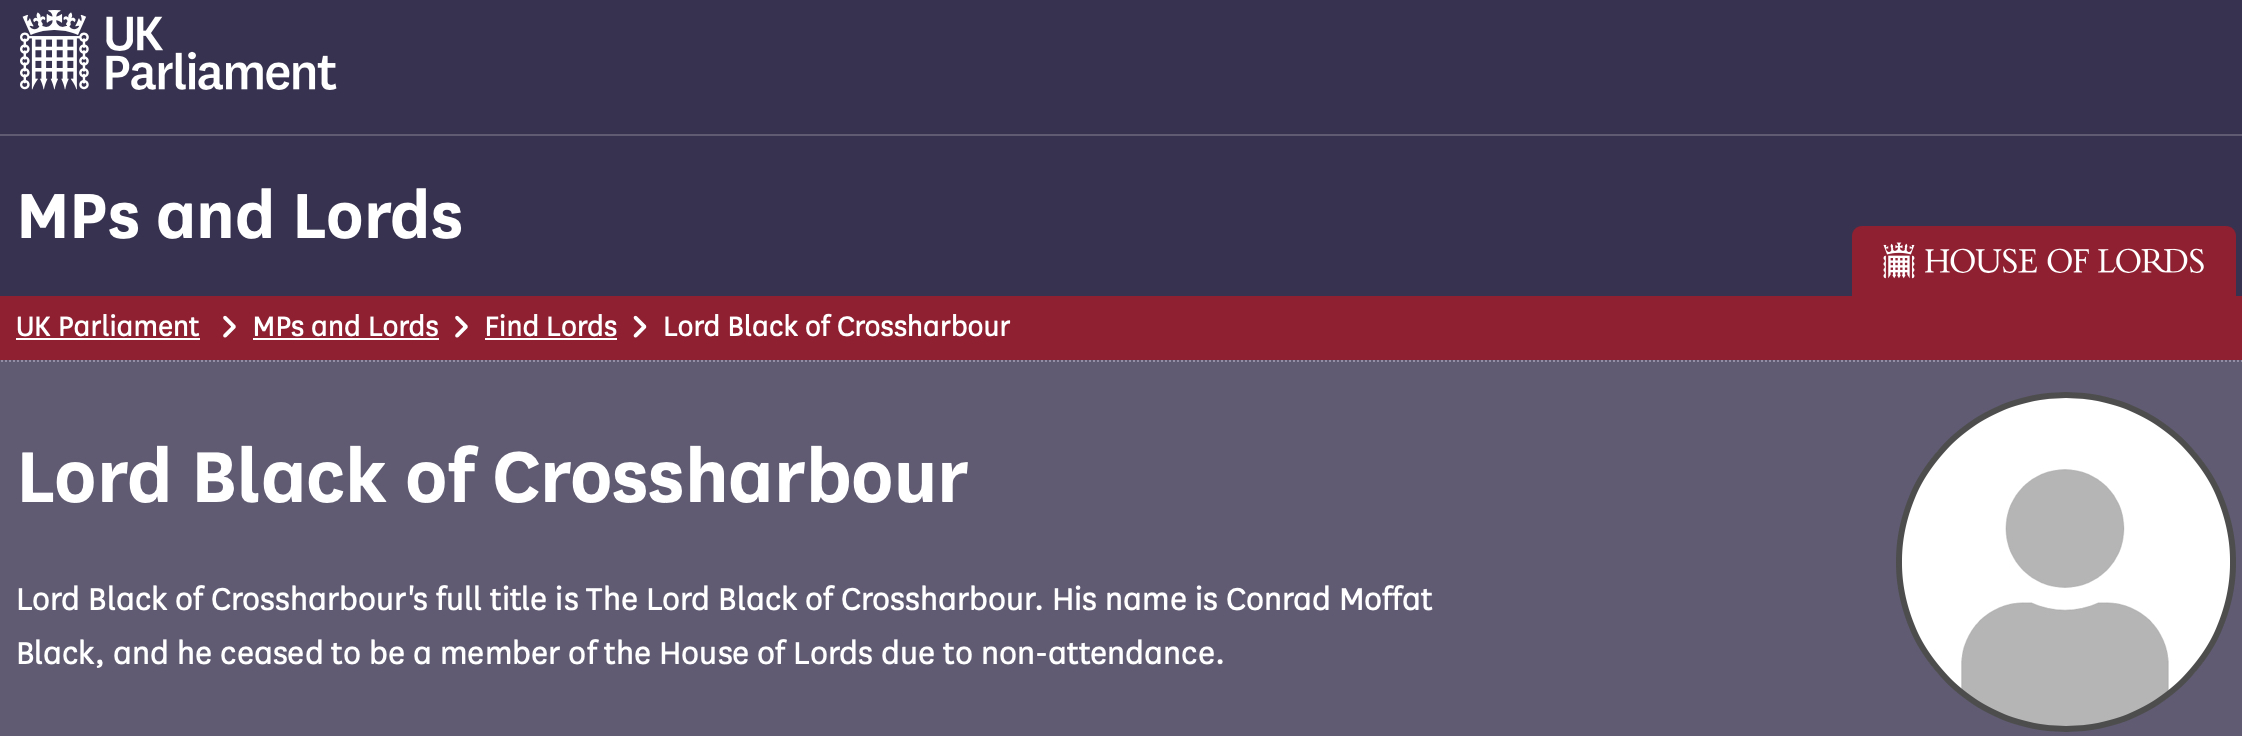The width and height of the screenshot is (2242, 736).
Task: Open the UK Parliament breadcrumb link
Action: coord(108,326)
